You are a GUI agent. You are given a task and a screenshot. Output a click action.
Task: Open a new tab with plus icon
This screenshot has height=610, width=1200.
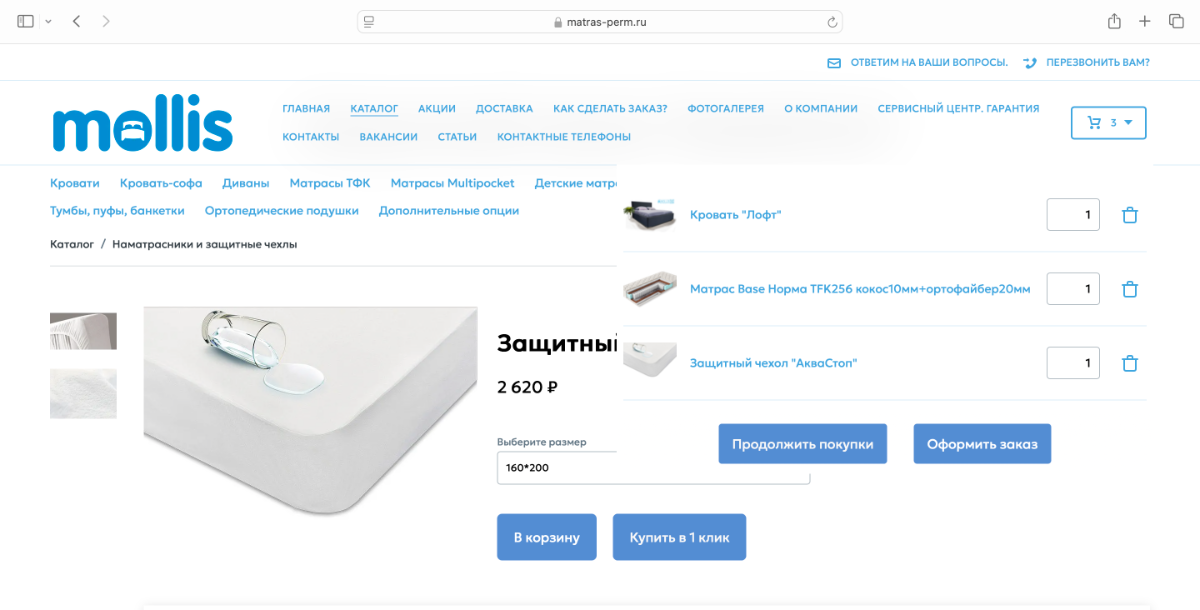coord(1145,21)
